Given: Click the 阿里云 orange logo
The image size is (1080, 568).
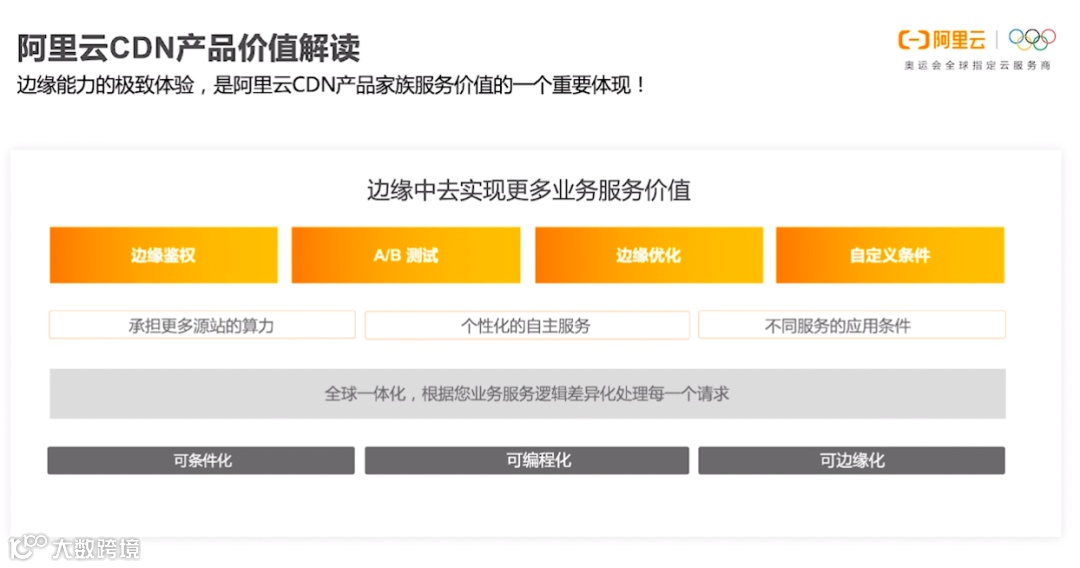Looking at the screenshot, I should click(x=942, y=40).
